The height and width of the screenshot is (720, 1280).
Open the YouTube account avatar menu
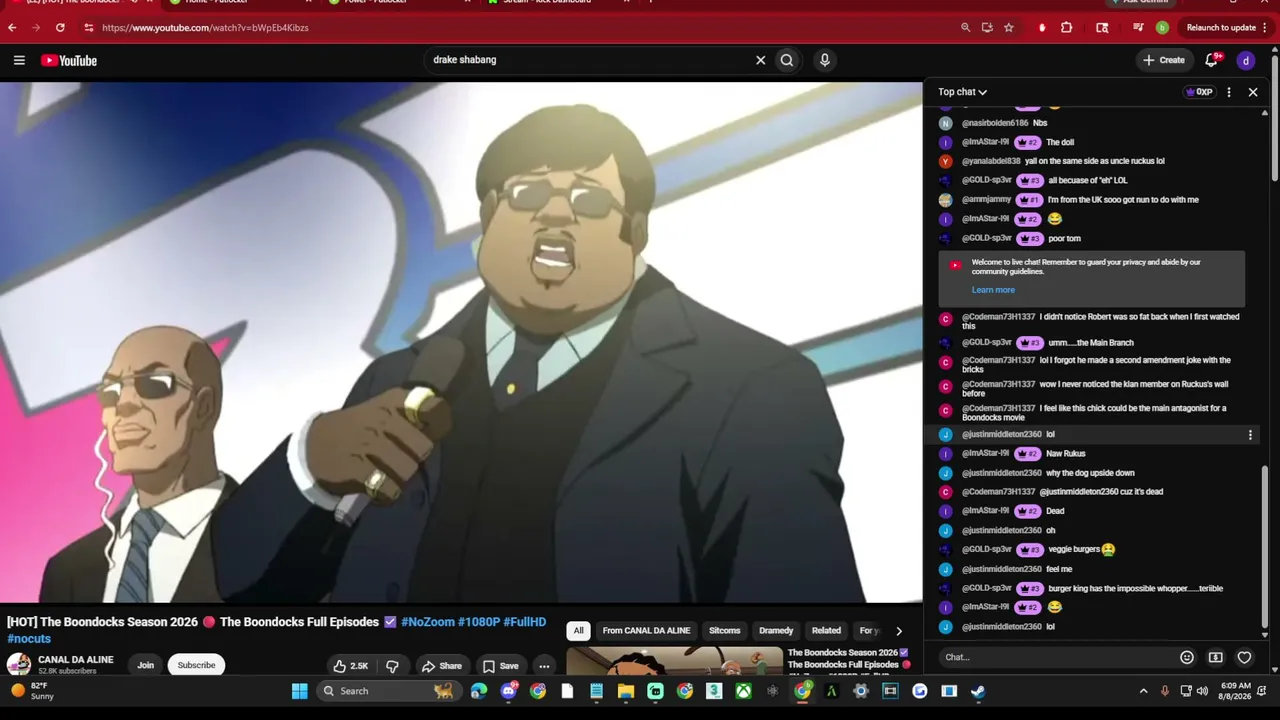[1245, 61]
